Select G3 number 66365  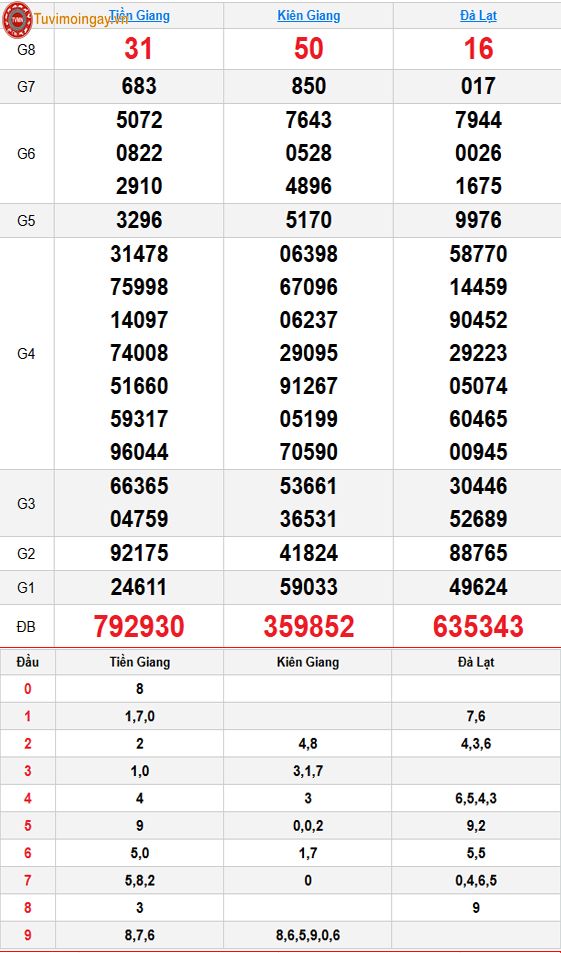click(139, 486)
